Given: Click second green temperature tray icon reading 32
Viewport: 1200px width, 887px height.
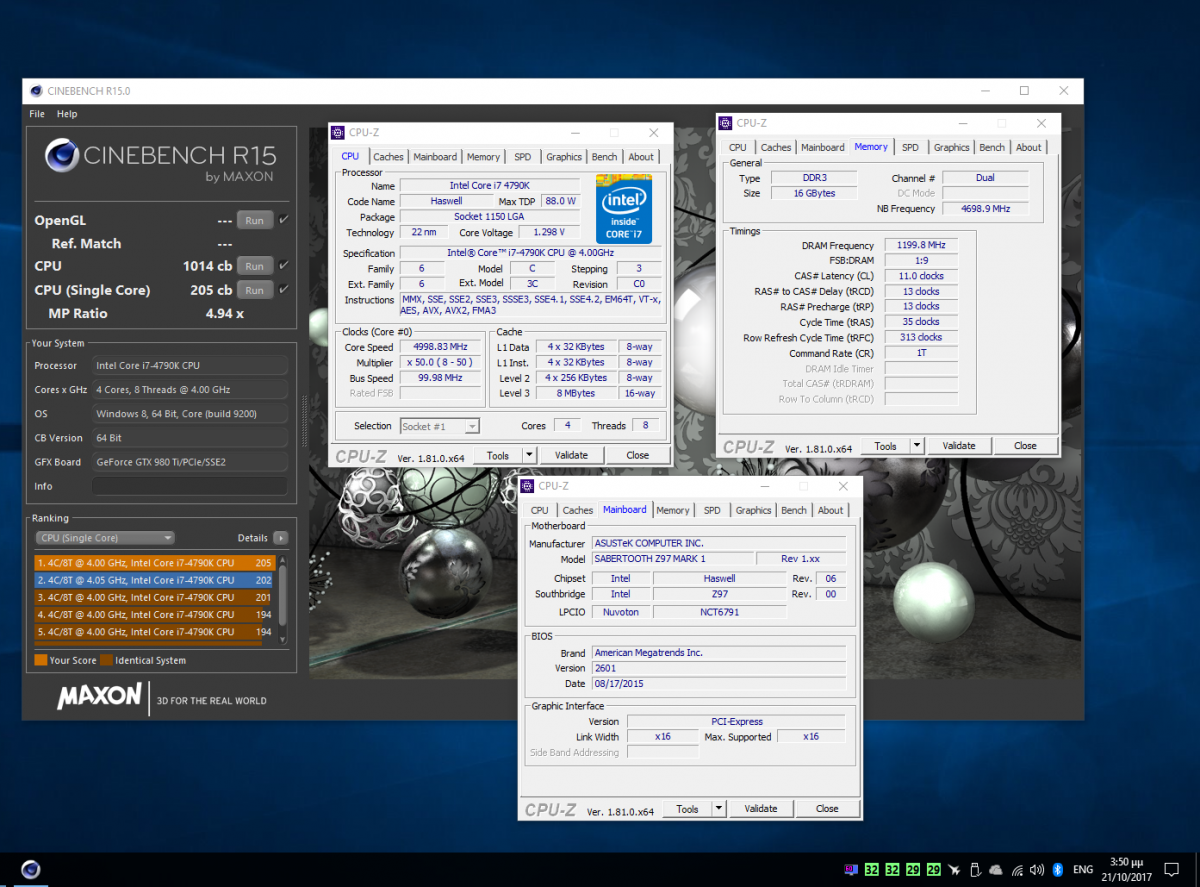Looking at the screenshot, I should [893, 869].
